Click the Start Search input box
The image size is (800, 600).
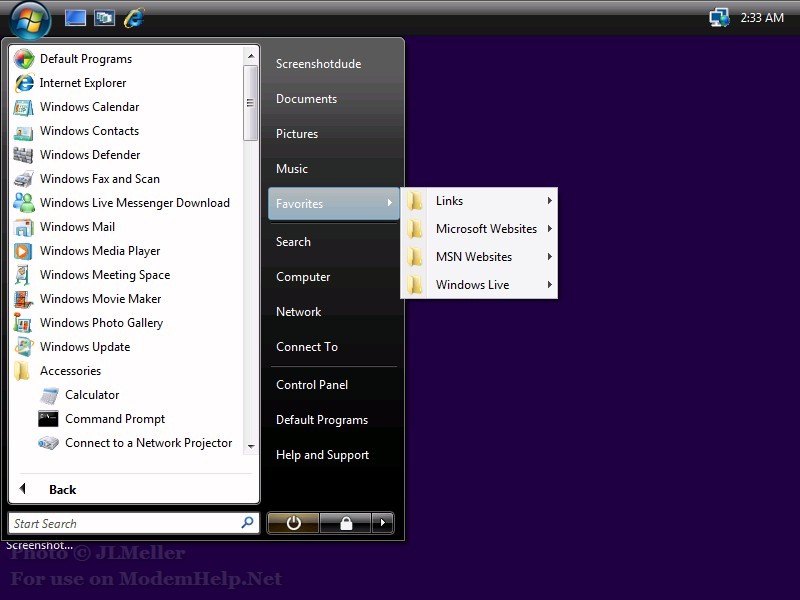point(125,523)
